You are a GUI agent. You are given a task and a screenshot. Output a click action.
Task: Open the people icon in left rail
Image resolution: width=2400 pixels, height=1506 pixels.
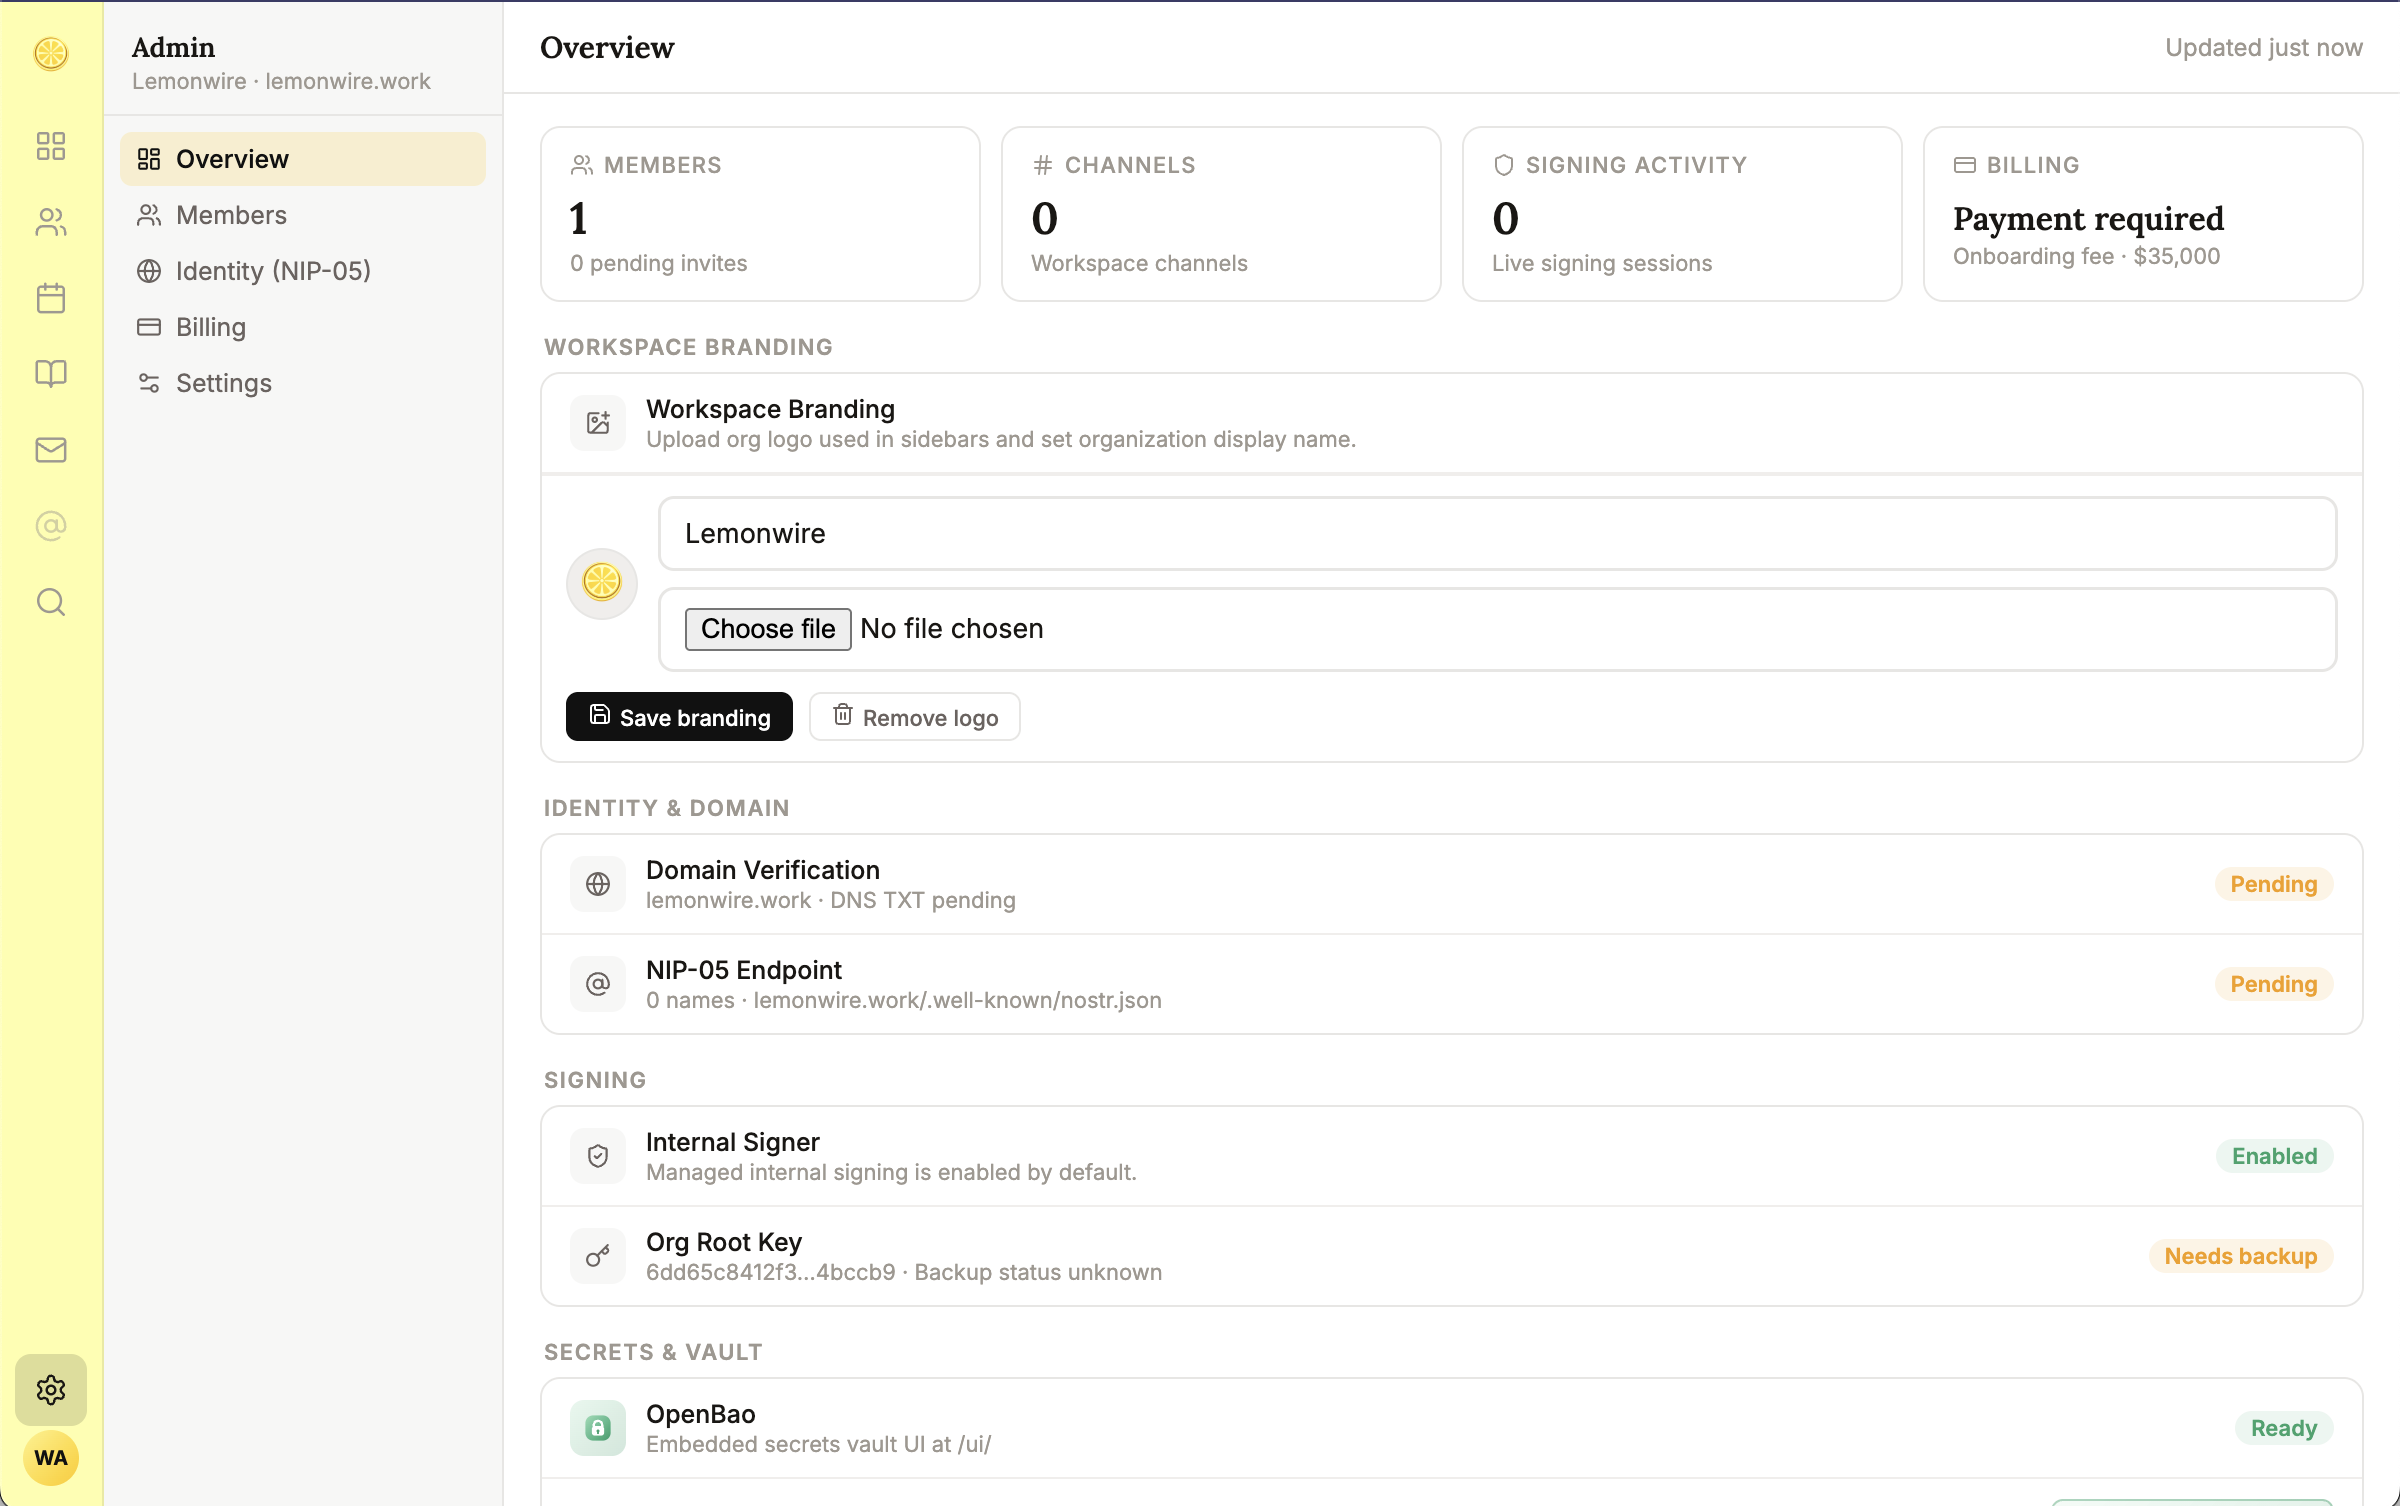coord(51,222)
